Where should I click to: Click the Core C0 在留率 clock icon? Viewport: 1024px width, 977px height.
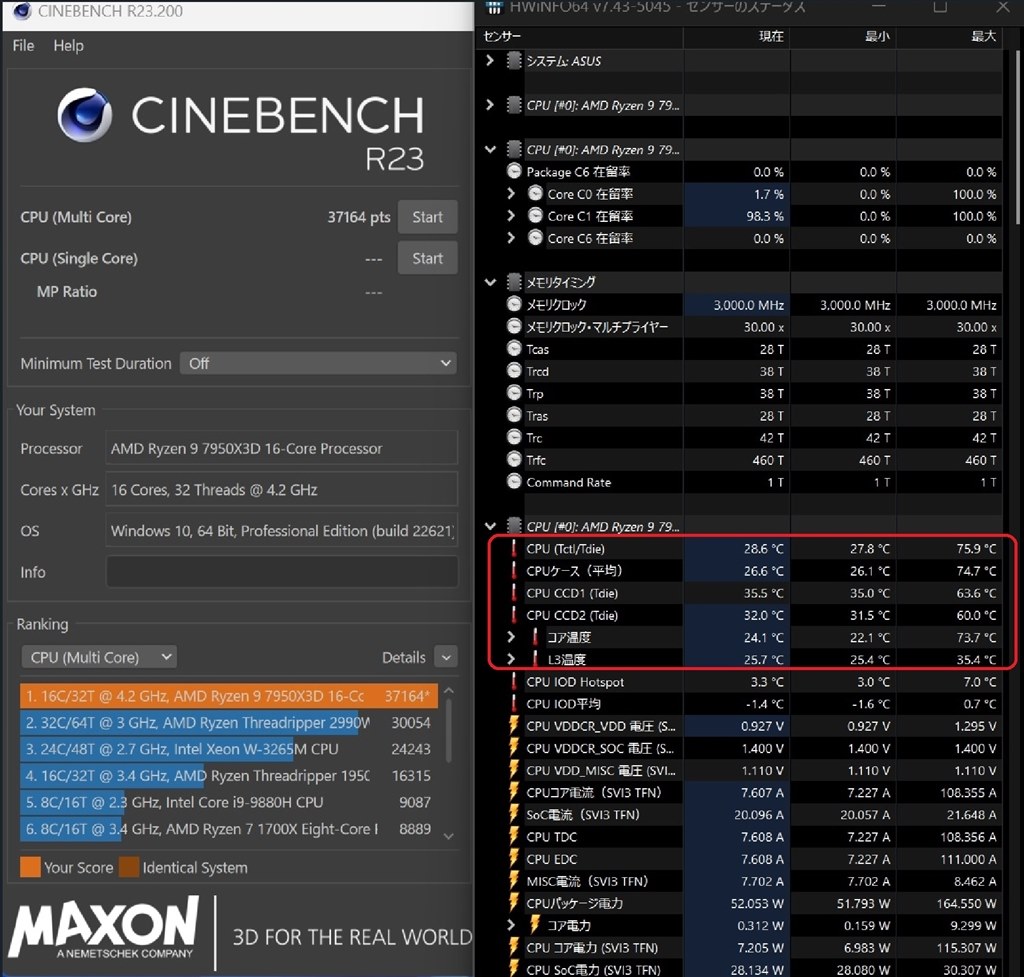coord(536,194)
